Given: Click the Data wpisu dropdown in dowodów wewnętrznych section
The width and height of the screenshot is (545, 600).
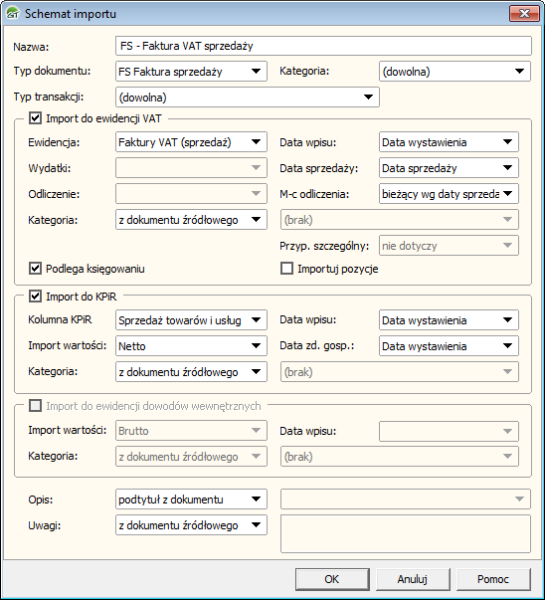Looking at the screenshot, I should 449,431.
